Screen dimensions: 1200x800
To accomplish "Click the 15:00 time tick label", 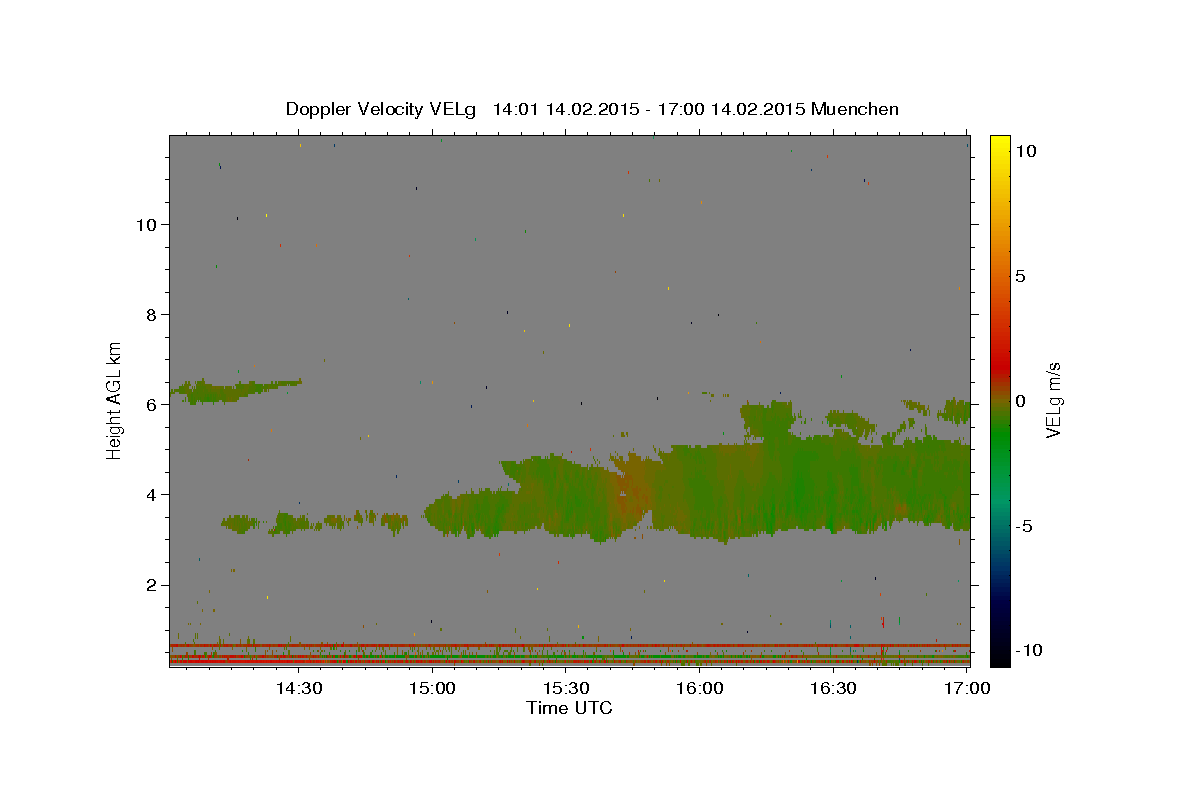I will [x=431, y=688].
